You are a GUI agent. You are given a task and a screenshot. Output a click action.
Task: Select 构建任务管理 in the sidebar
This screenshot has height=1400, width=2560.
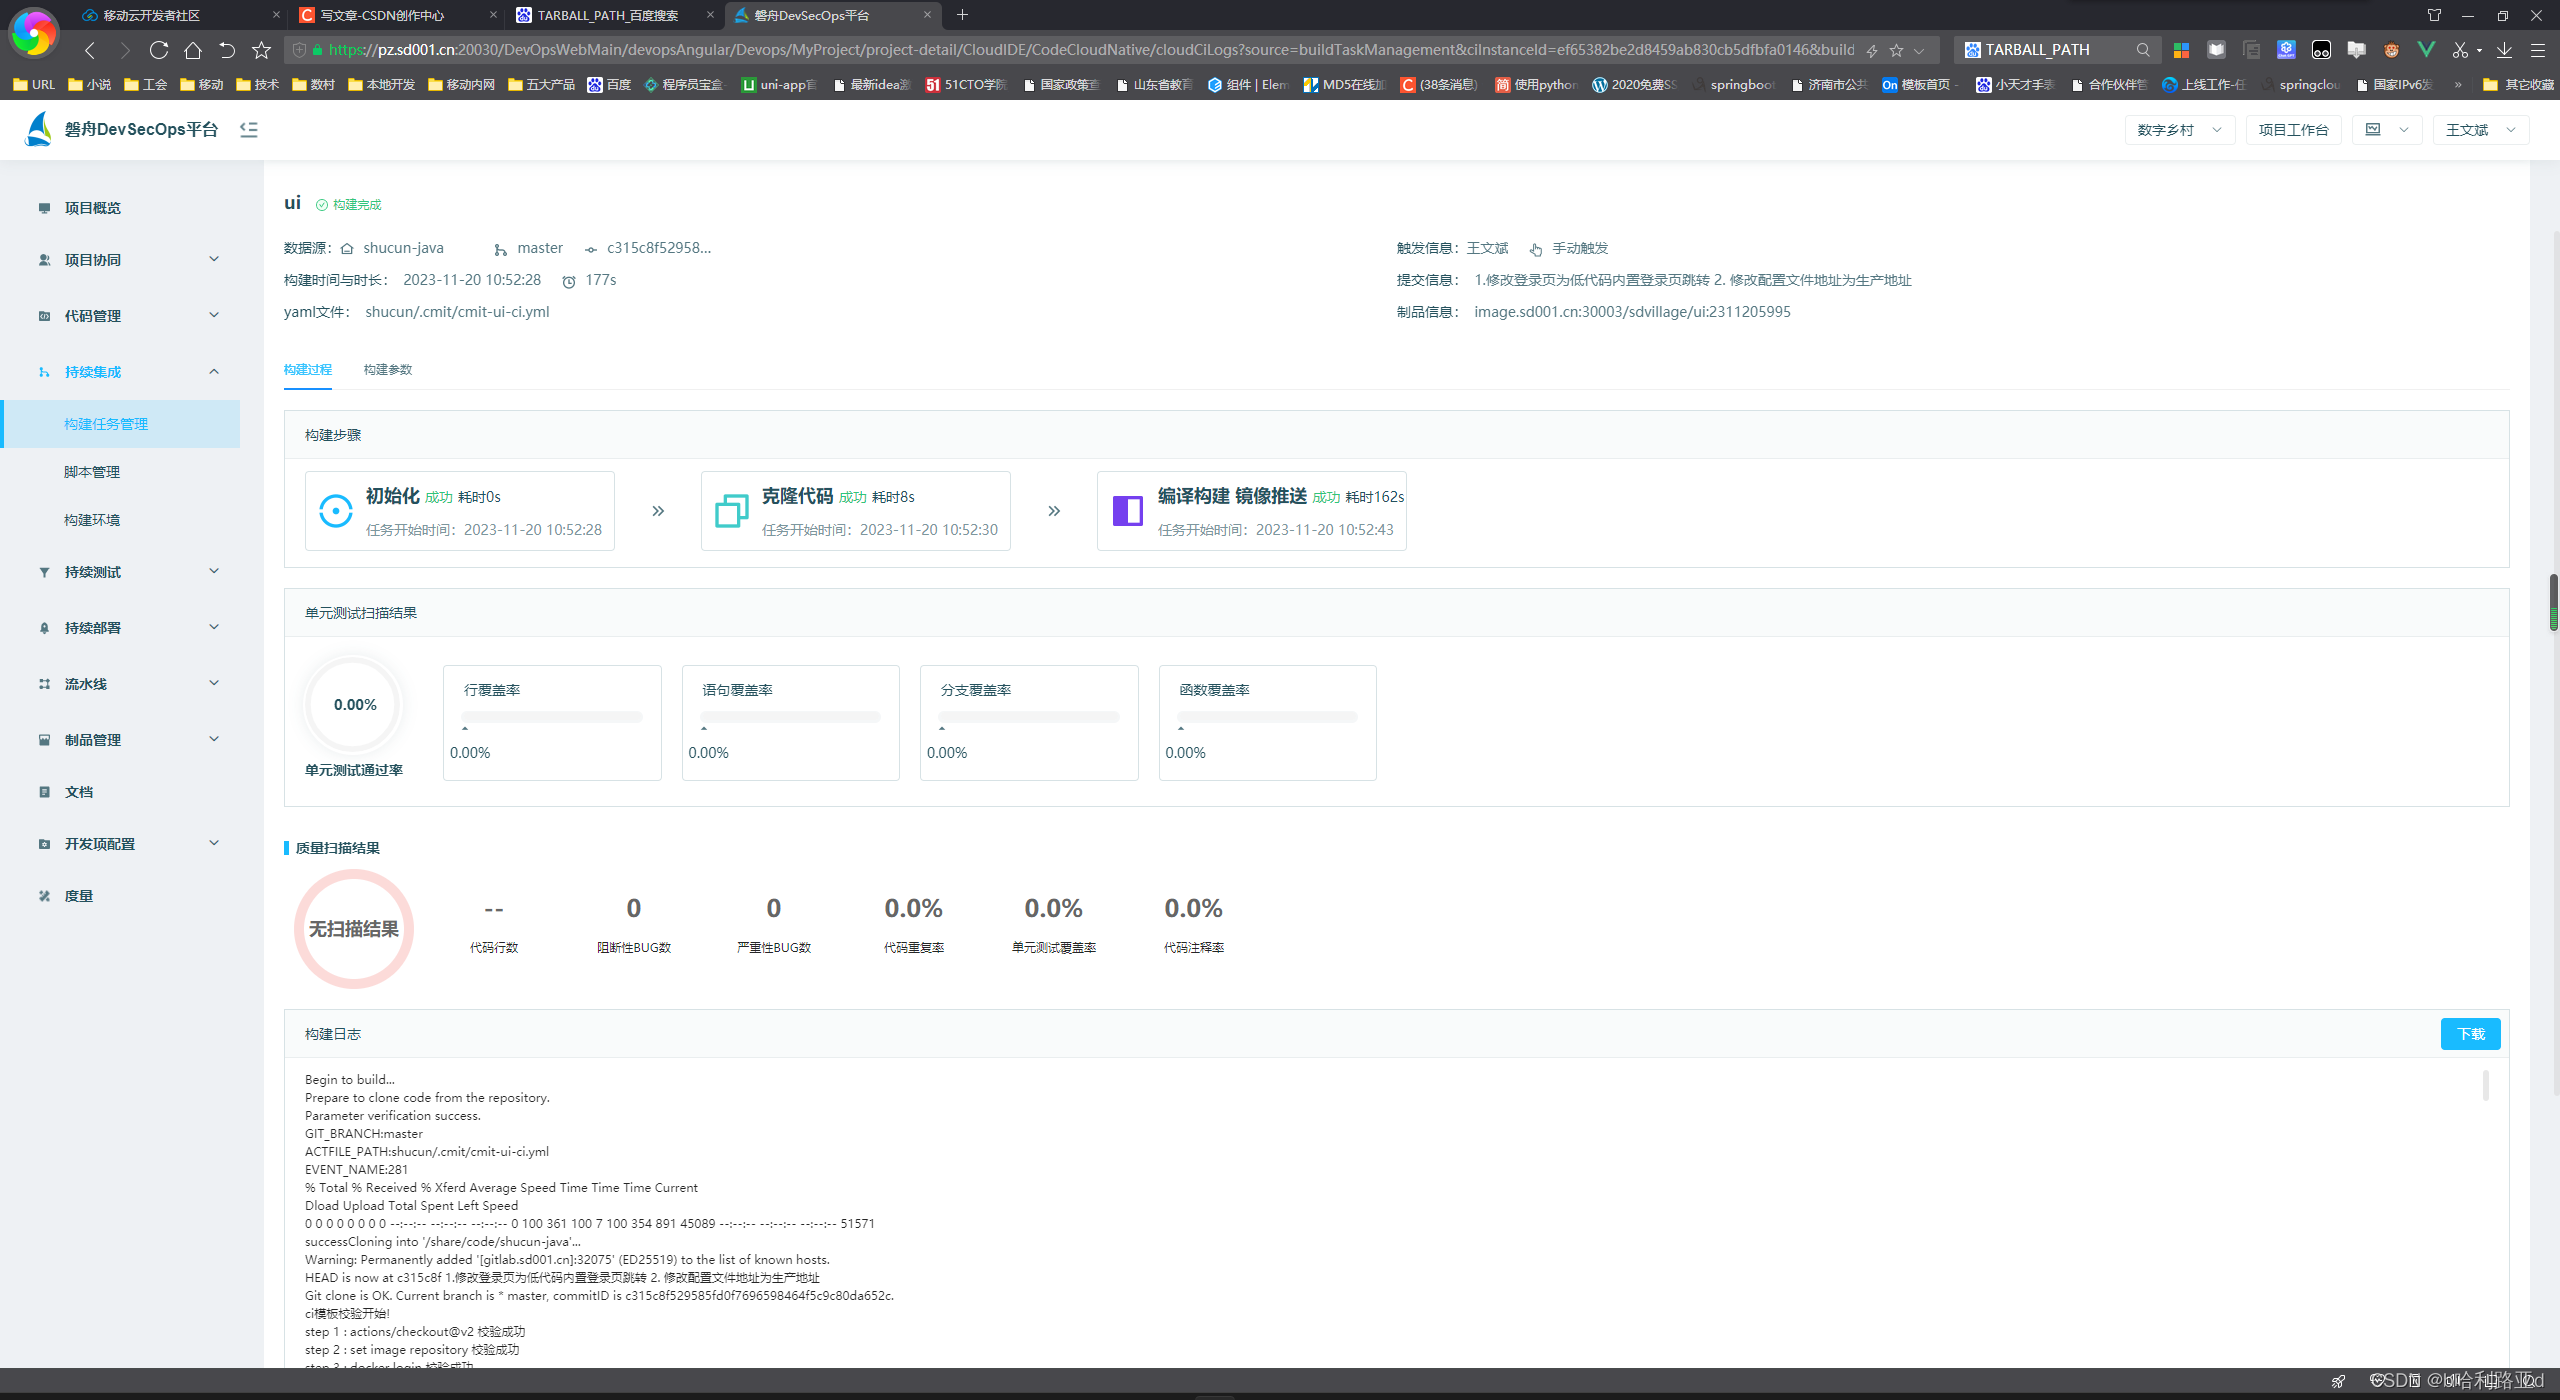click(121, 424)
